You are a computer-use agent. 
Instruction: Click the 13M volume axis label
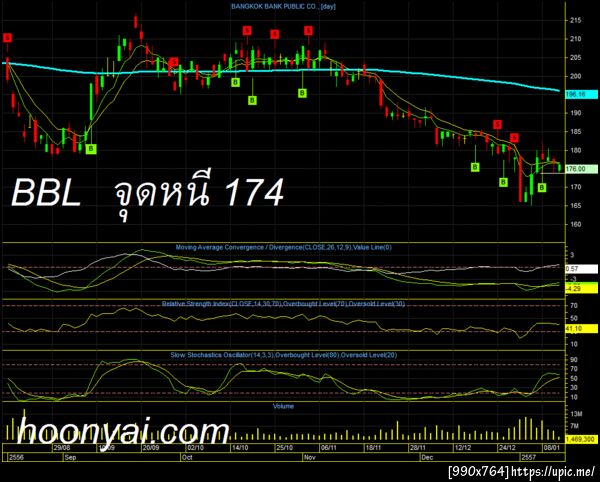(576, 414)
